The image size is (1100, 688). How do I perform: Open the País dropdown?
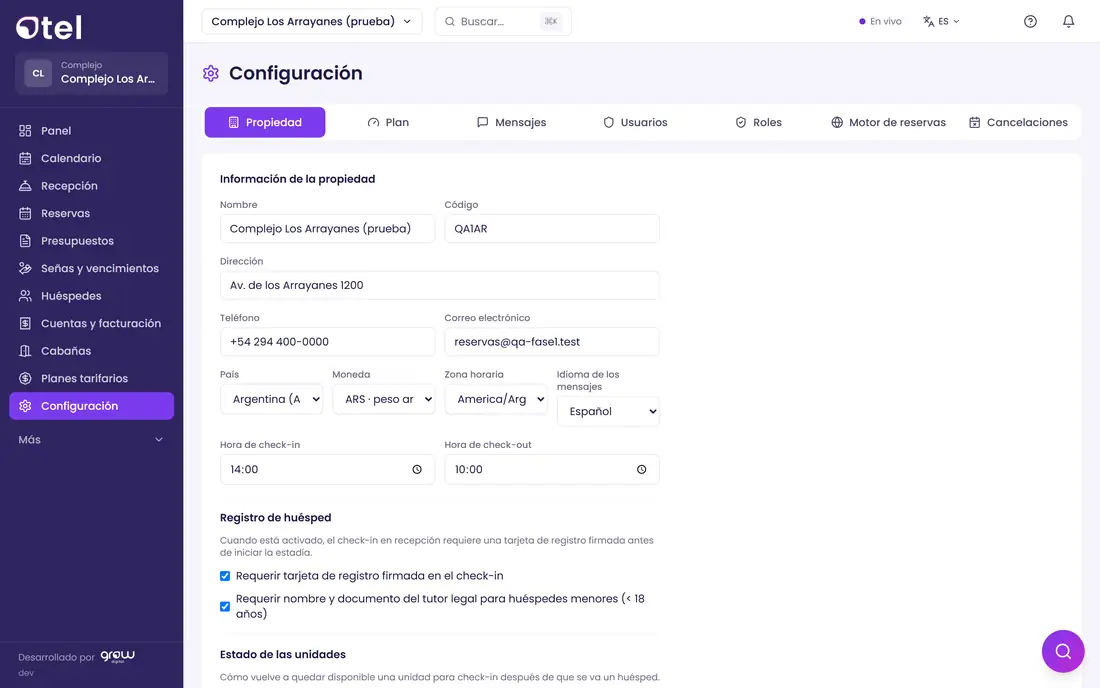[271, 399]
